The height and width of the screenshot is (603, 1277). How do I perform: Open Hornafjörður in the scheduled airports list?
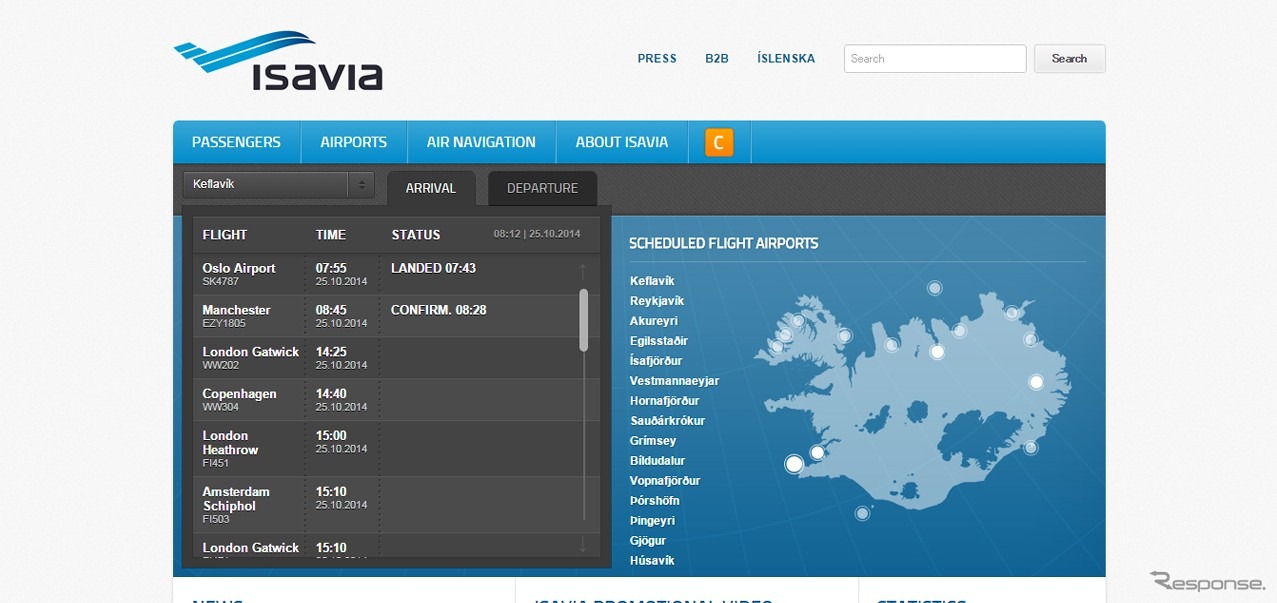[664, 401]
